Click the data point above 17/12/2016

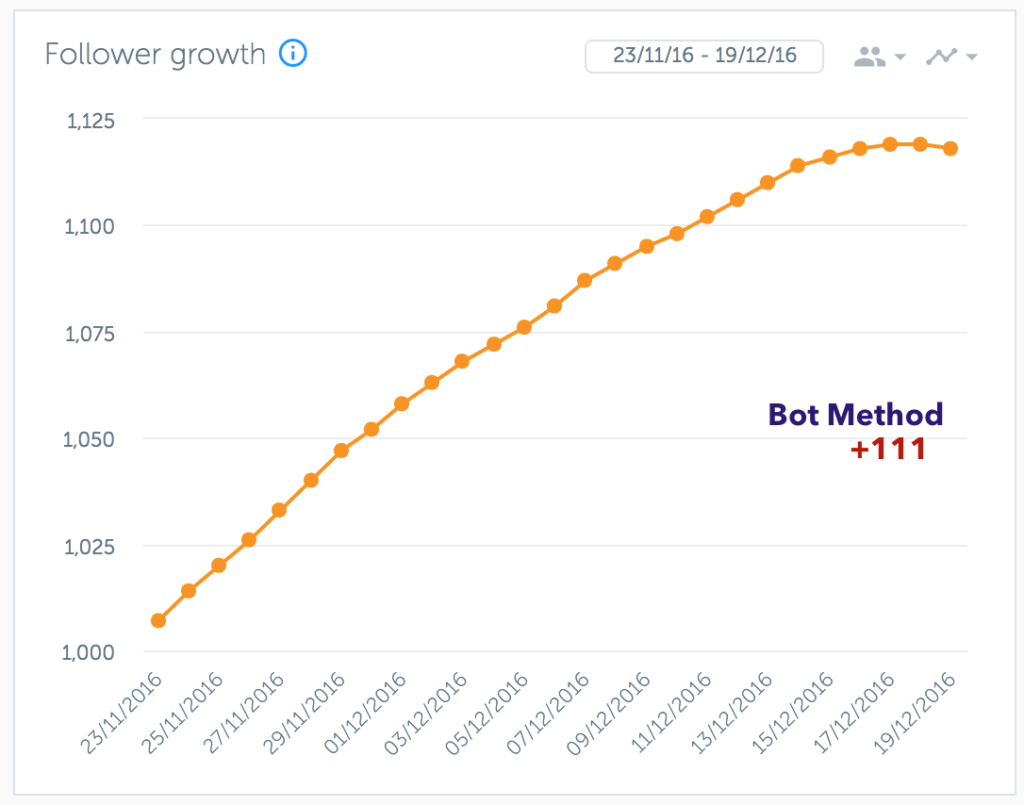click(889, 144)
